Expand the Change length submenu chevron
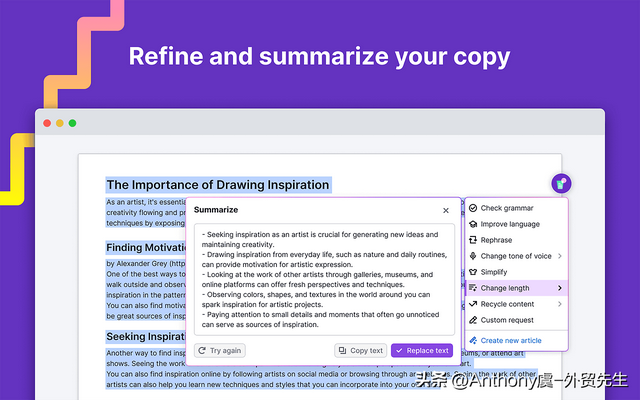 coord(560,288)
